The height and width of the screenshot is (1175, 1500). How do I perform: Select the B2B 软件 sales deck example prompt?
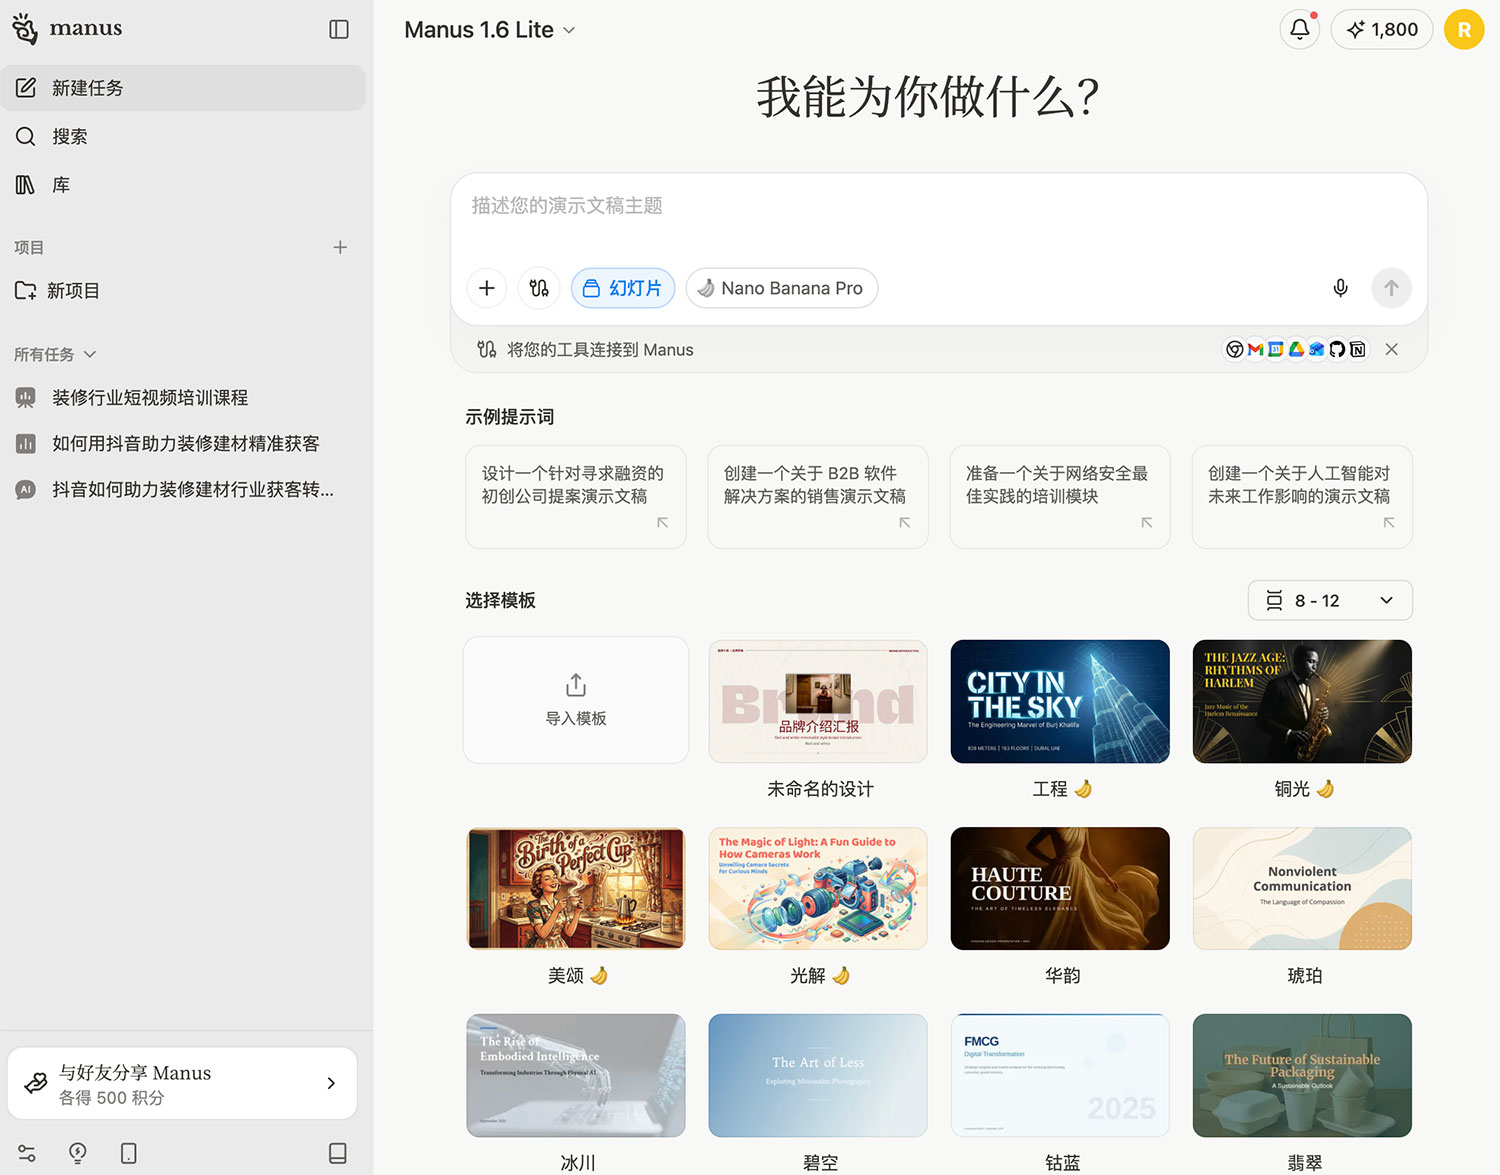(x=817, y=496)
